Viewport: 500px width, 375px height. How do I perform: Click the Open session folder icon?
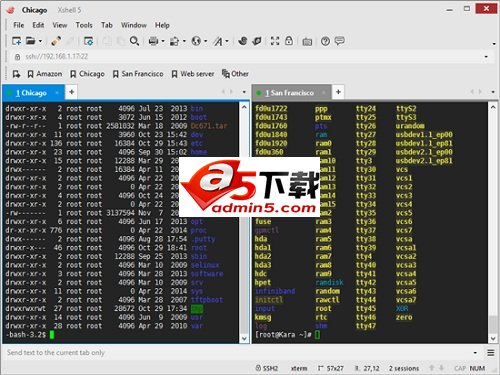[31, 41]
